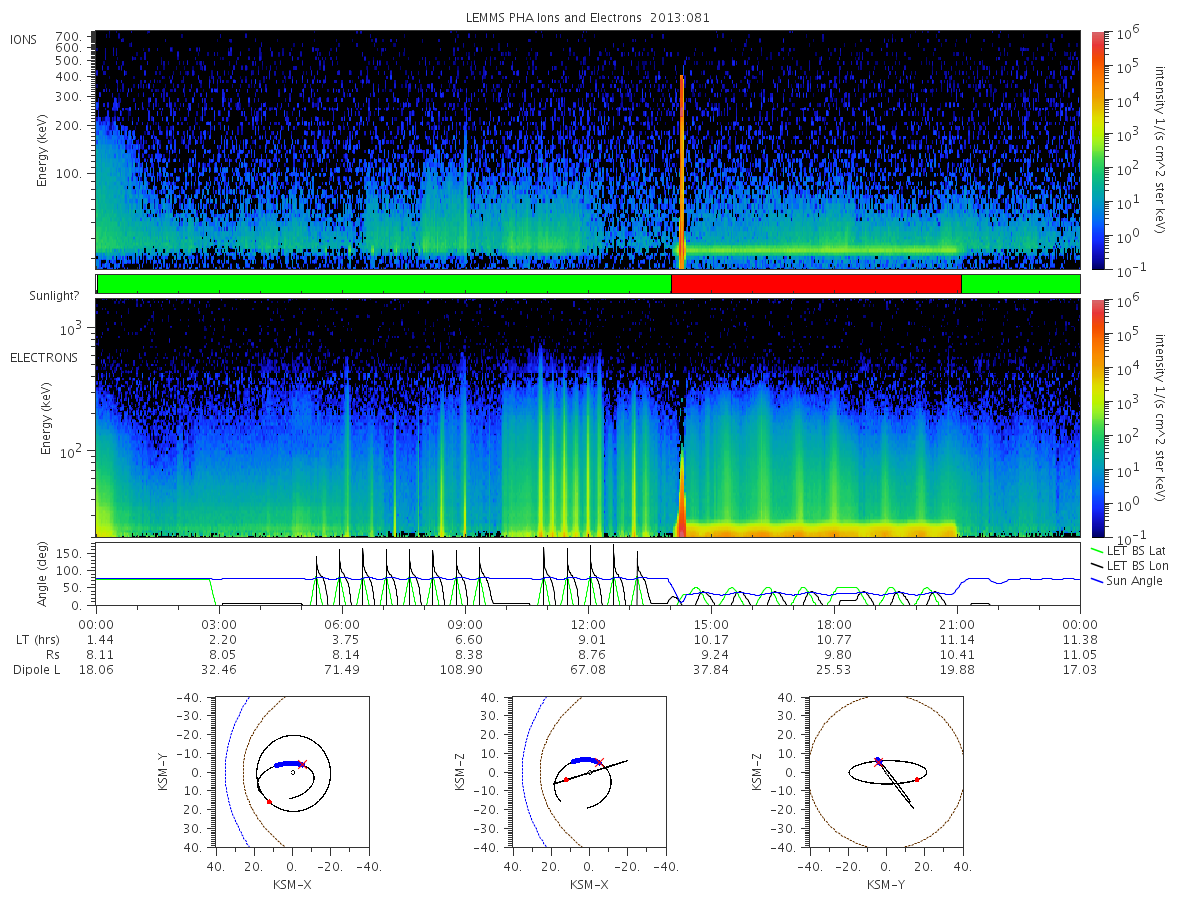Click the LT value 11.38
The image size is (1200, 900).
point(1080,639)
